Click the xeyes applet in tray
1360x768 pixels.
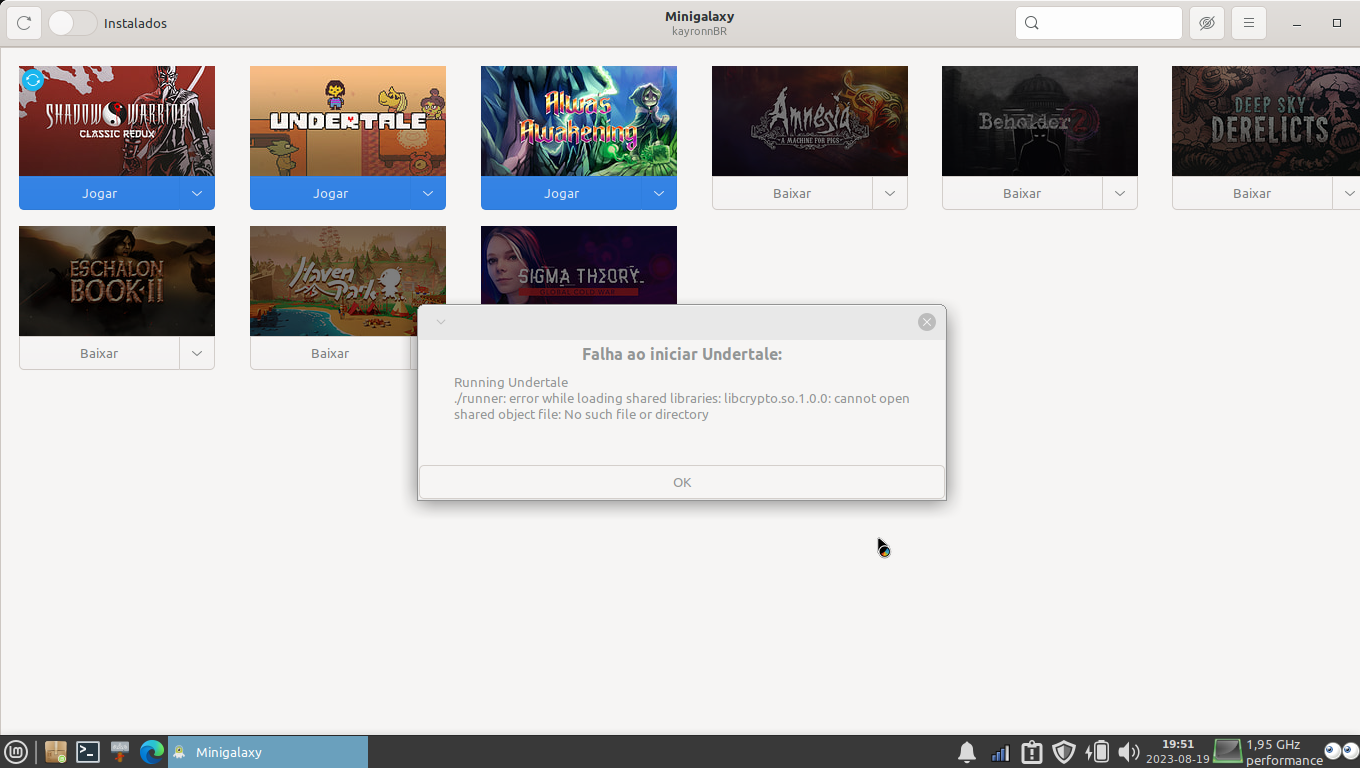[x=1341, y=751]
